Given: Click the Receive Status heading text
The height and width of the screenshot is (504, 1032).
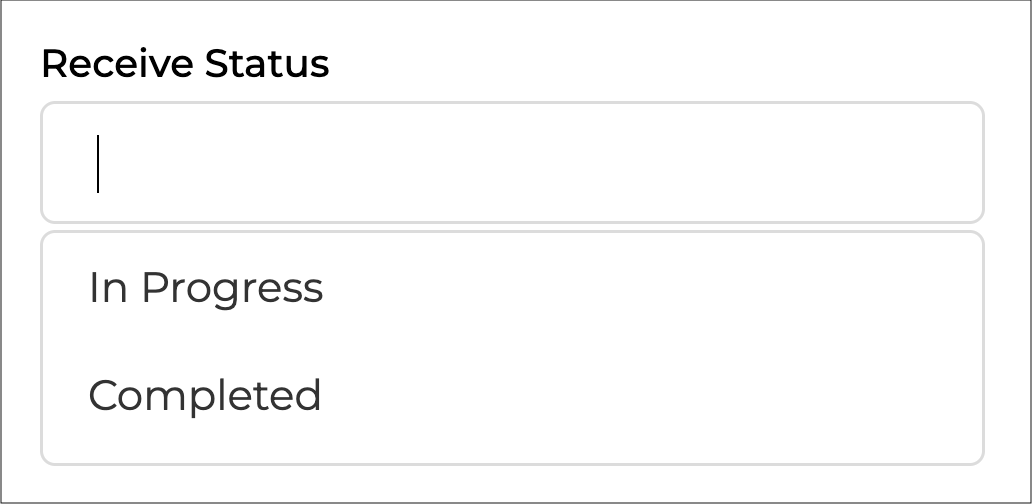Looking at the screenshot, I should (185, 64).
